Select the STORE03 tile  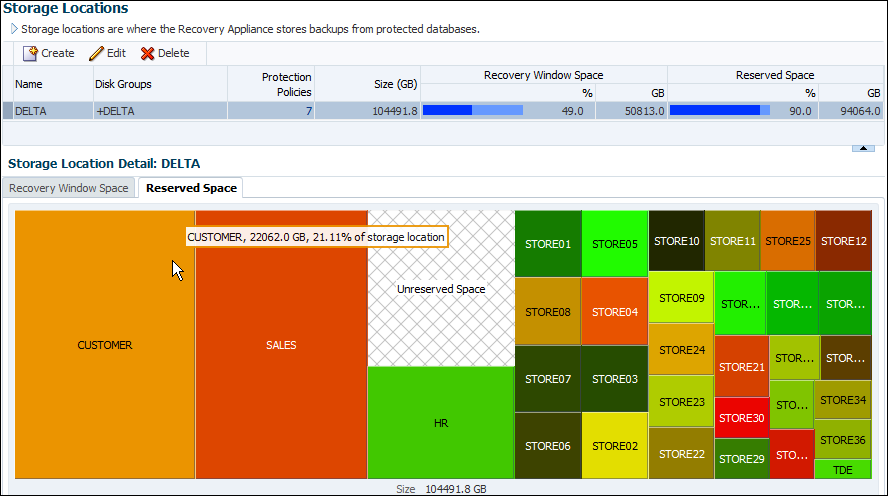[614, 379]
